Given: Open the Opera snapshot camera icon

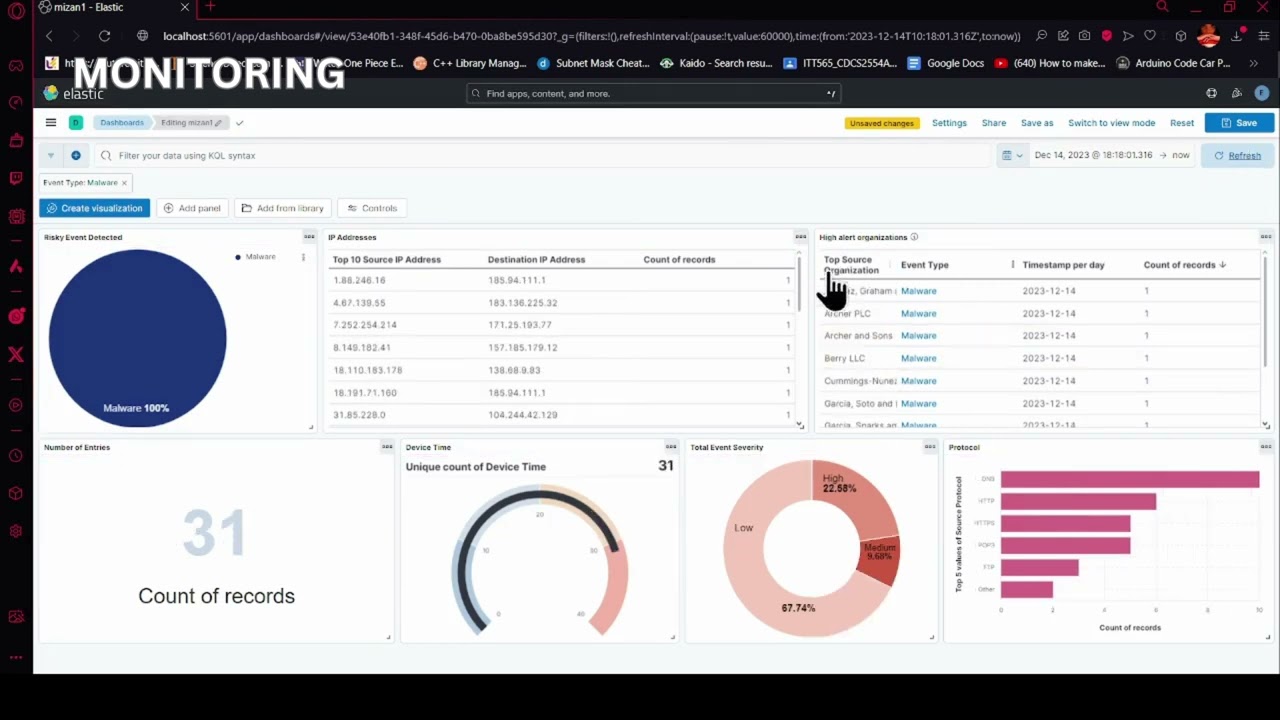Looking at the screenshot, I should click(x=1084, y=36).
